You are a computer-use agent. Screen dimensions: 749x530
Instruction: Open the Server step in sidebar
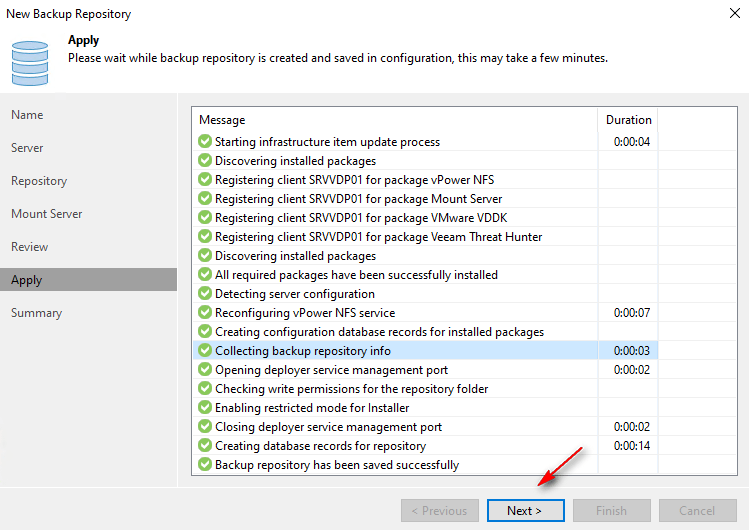tap(27, 148)
